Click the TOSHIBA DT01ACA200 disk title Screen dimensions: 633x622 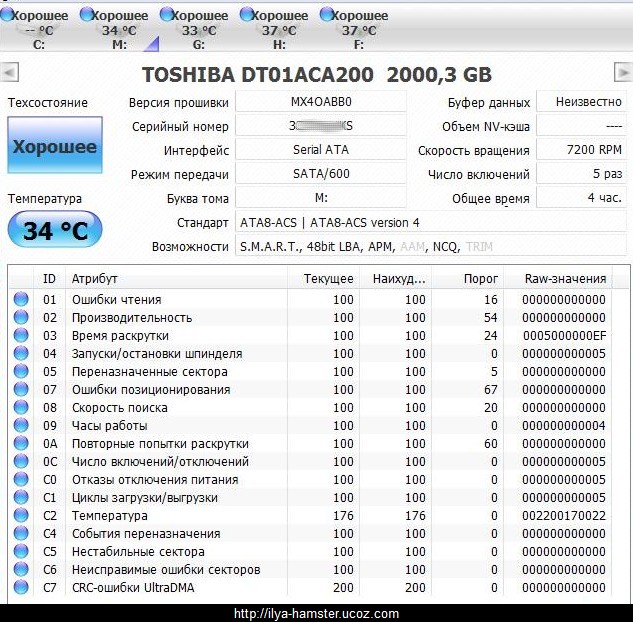click(317, 74)
